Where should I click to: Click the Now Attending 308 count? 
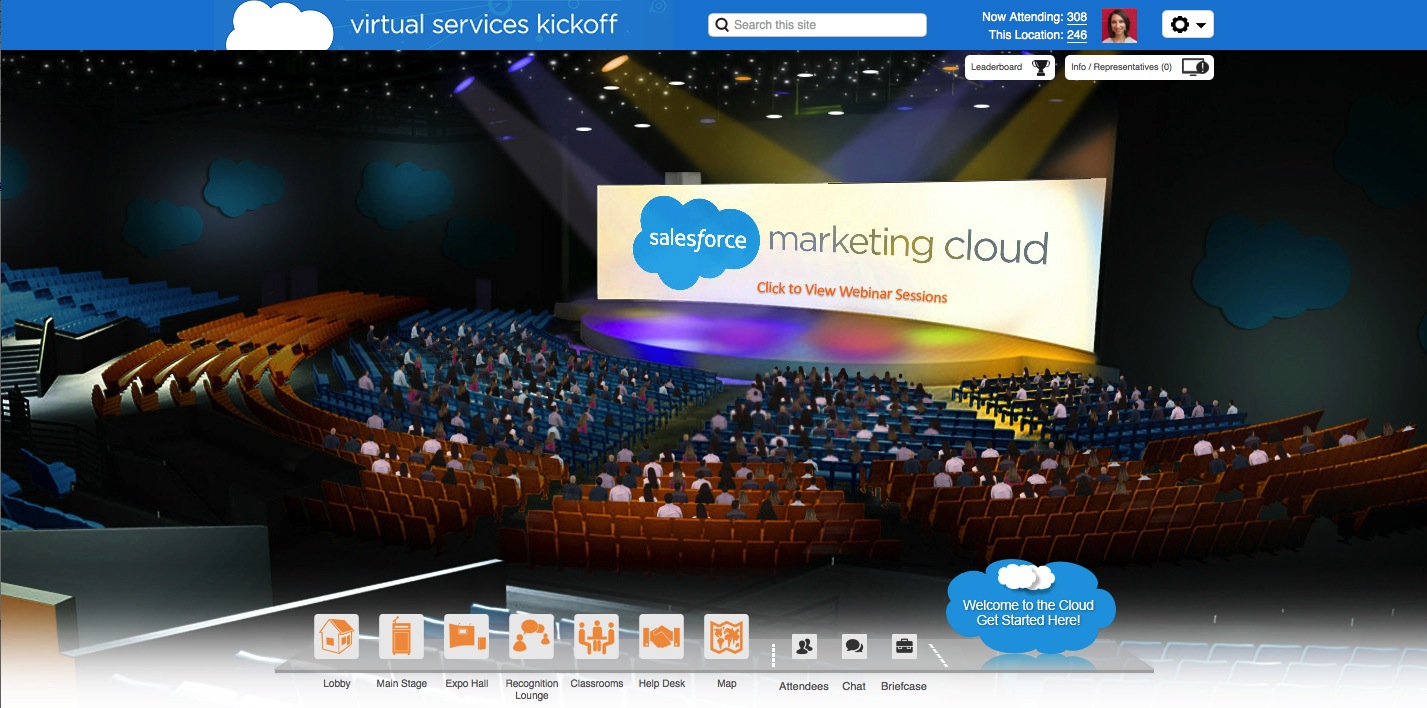point(1077,17)
